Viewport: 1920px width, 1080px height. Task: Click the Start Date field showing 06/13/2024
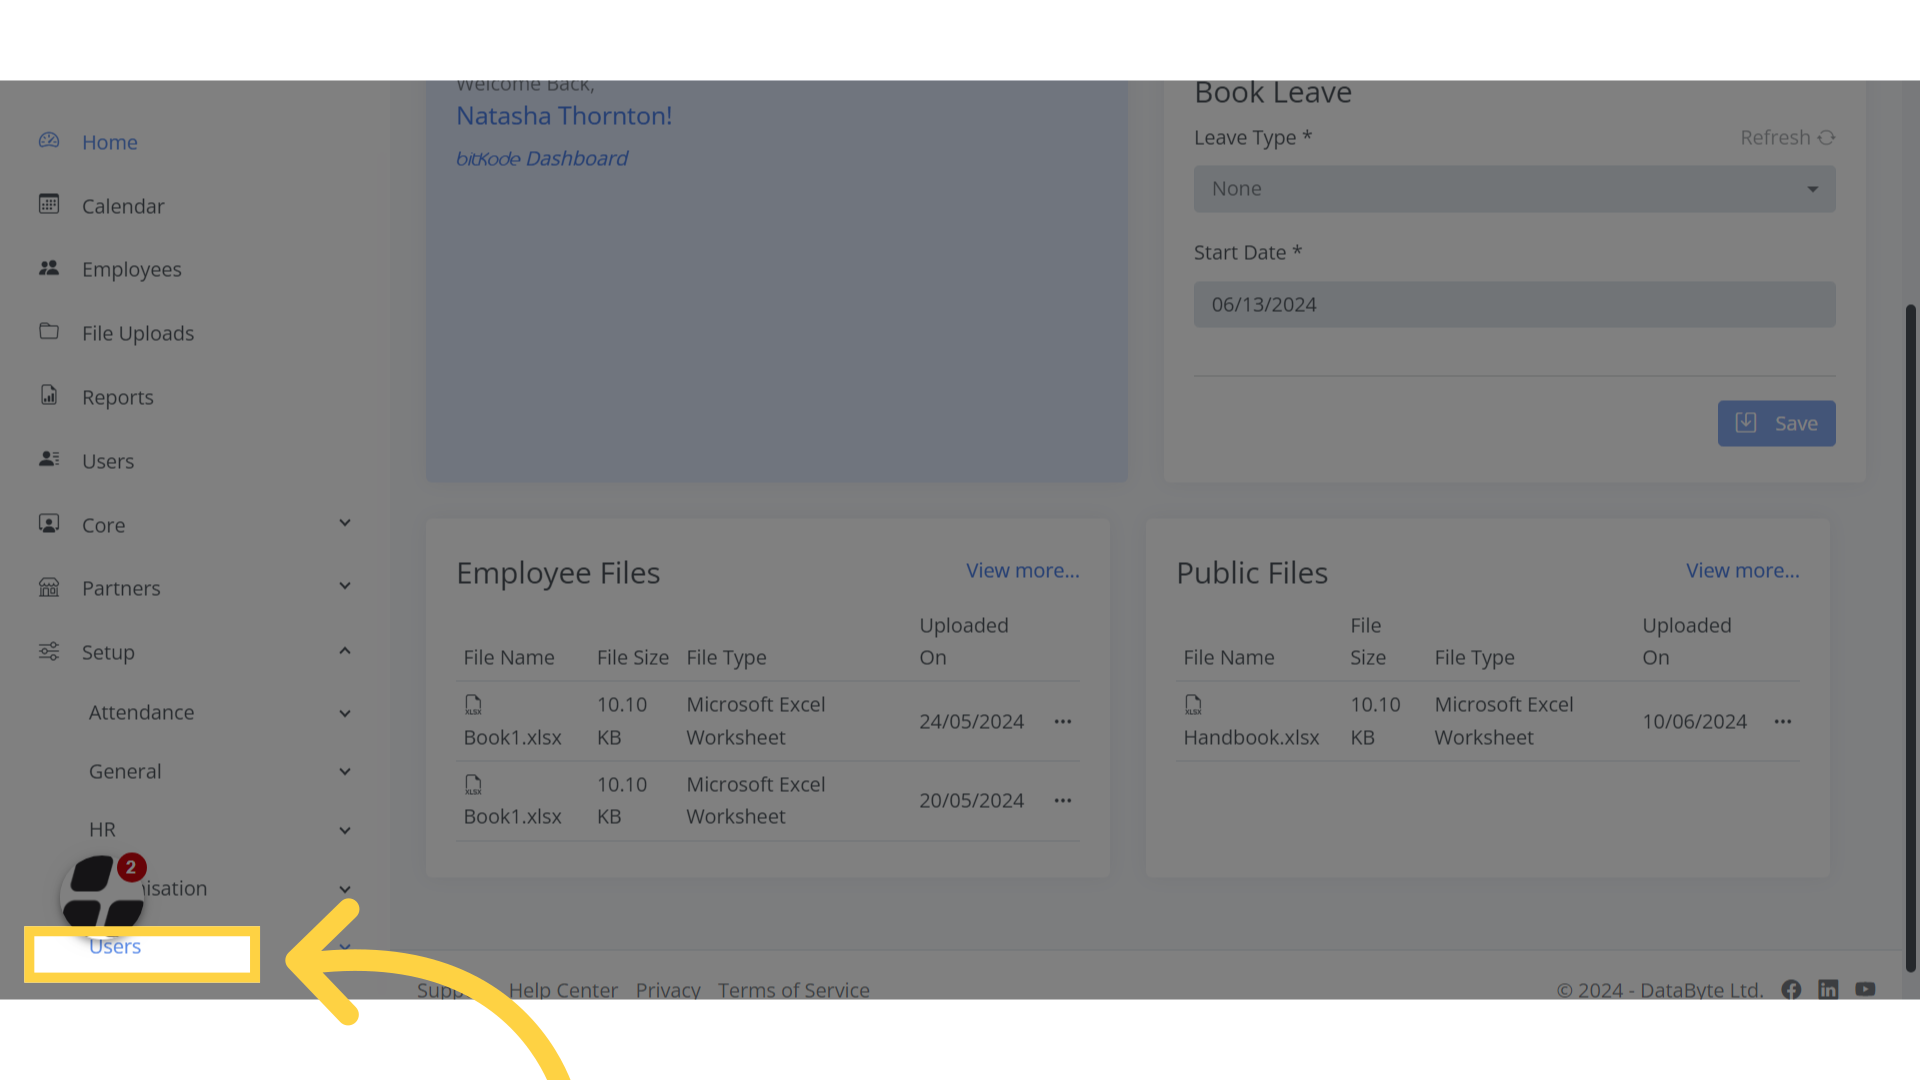coord(1513,304)
